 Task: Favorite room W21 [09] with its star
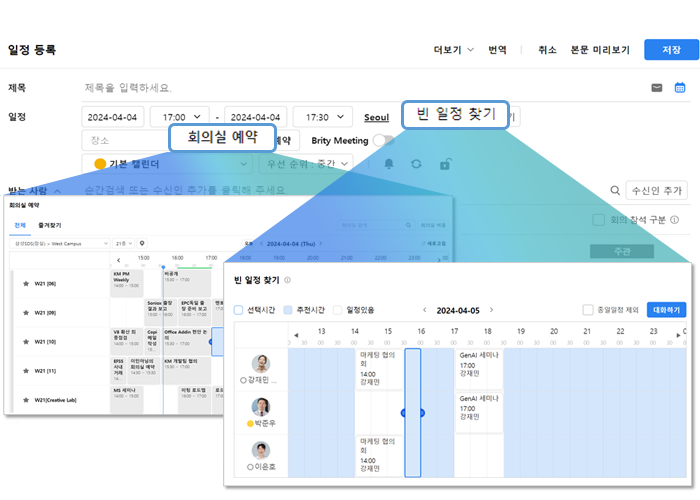[26, 312]
